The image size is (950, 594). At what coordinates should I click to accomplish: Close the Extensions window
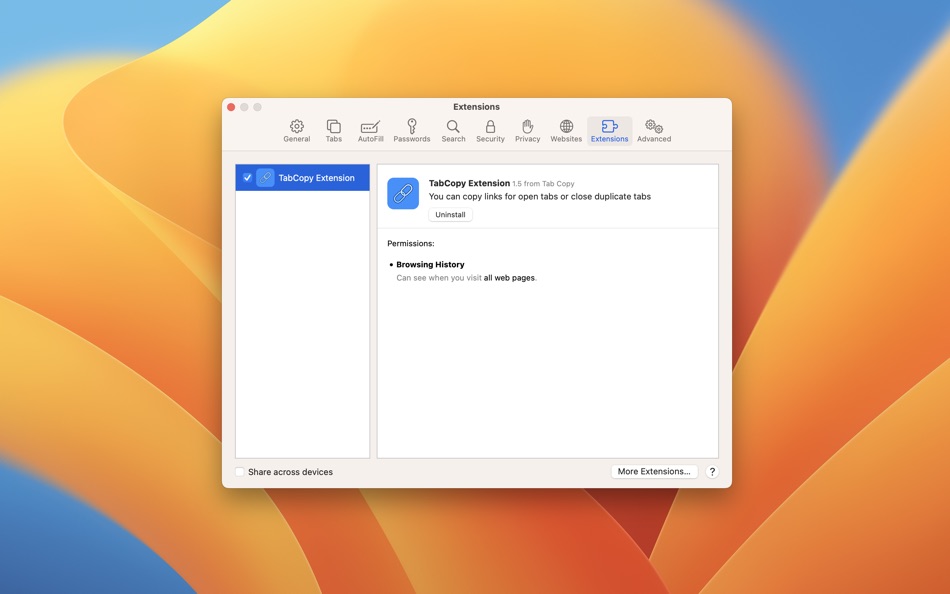coord(231,107)
